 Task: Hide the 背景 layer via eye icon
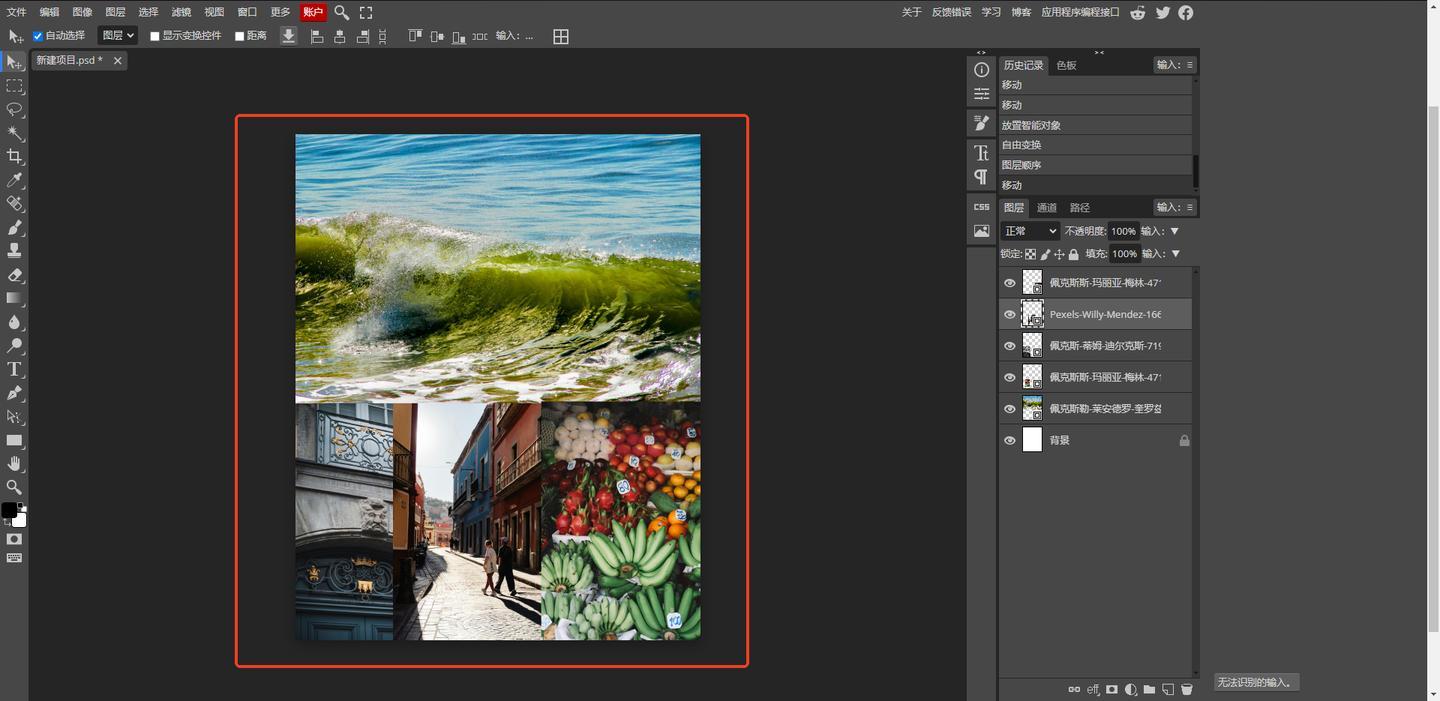point(1009,441)
